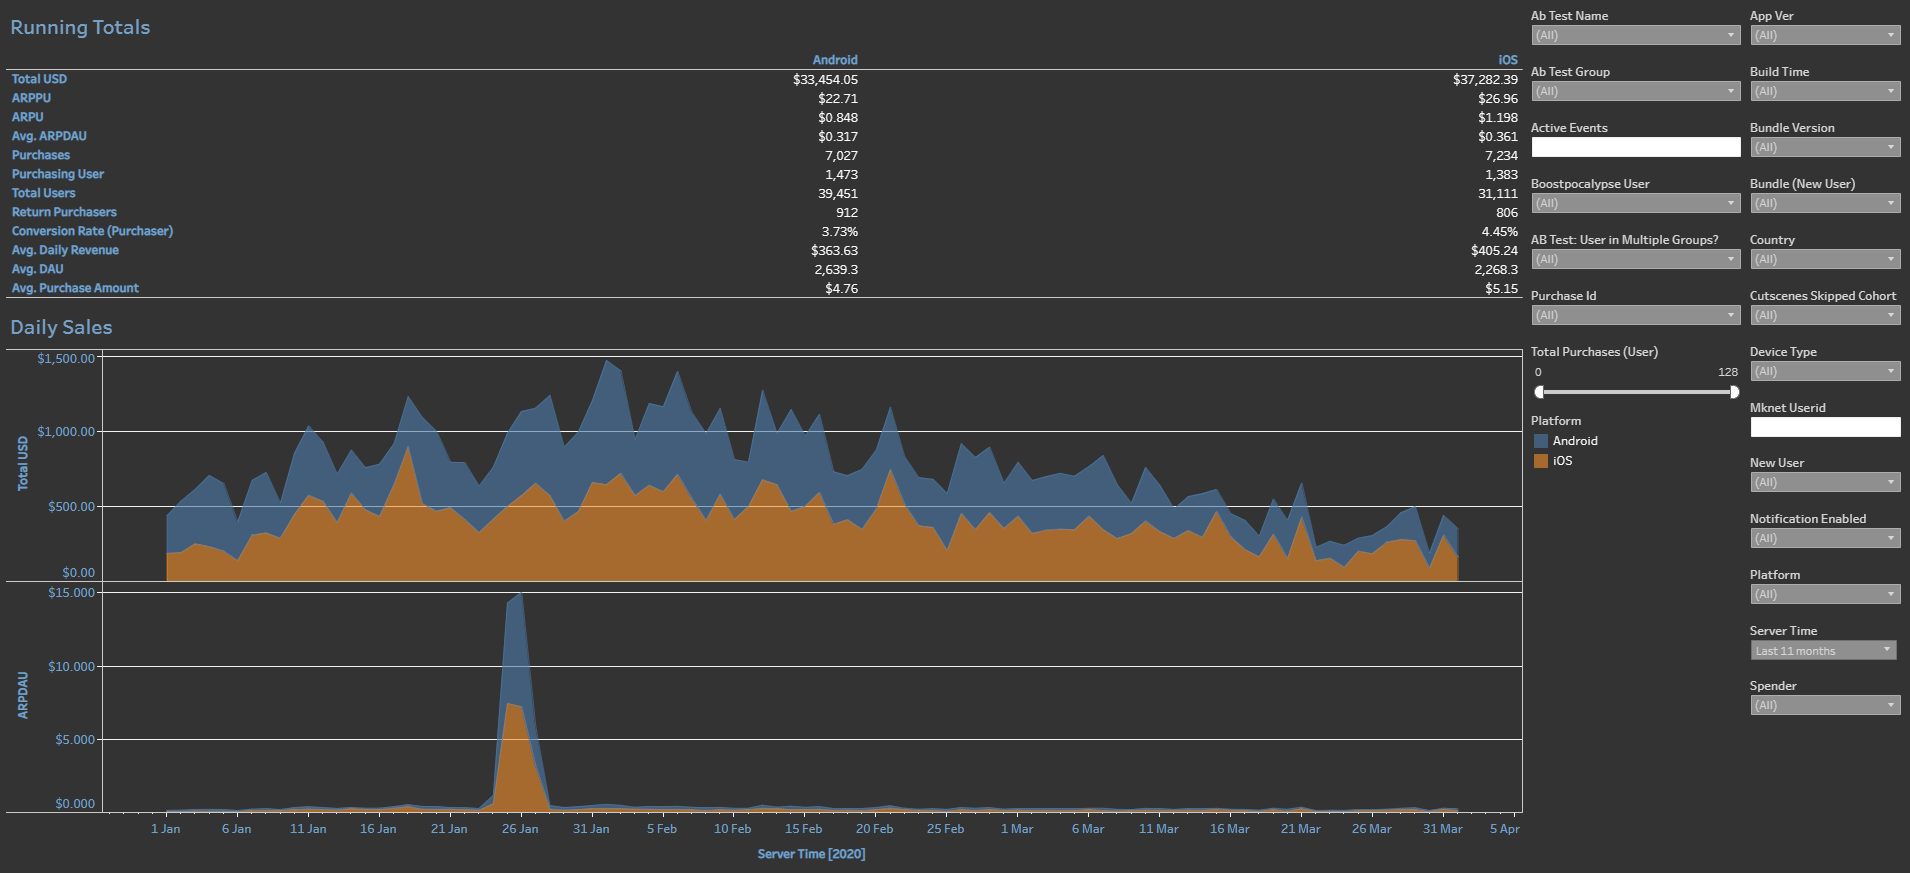This screenshot has height=873, width=1910.
Task: Click the right handle of Total Purchases slider
Action: (x=1734, y=392)
